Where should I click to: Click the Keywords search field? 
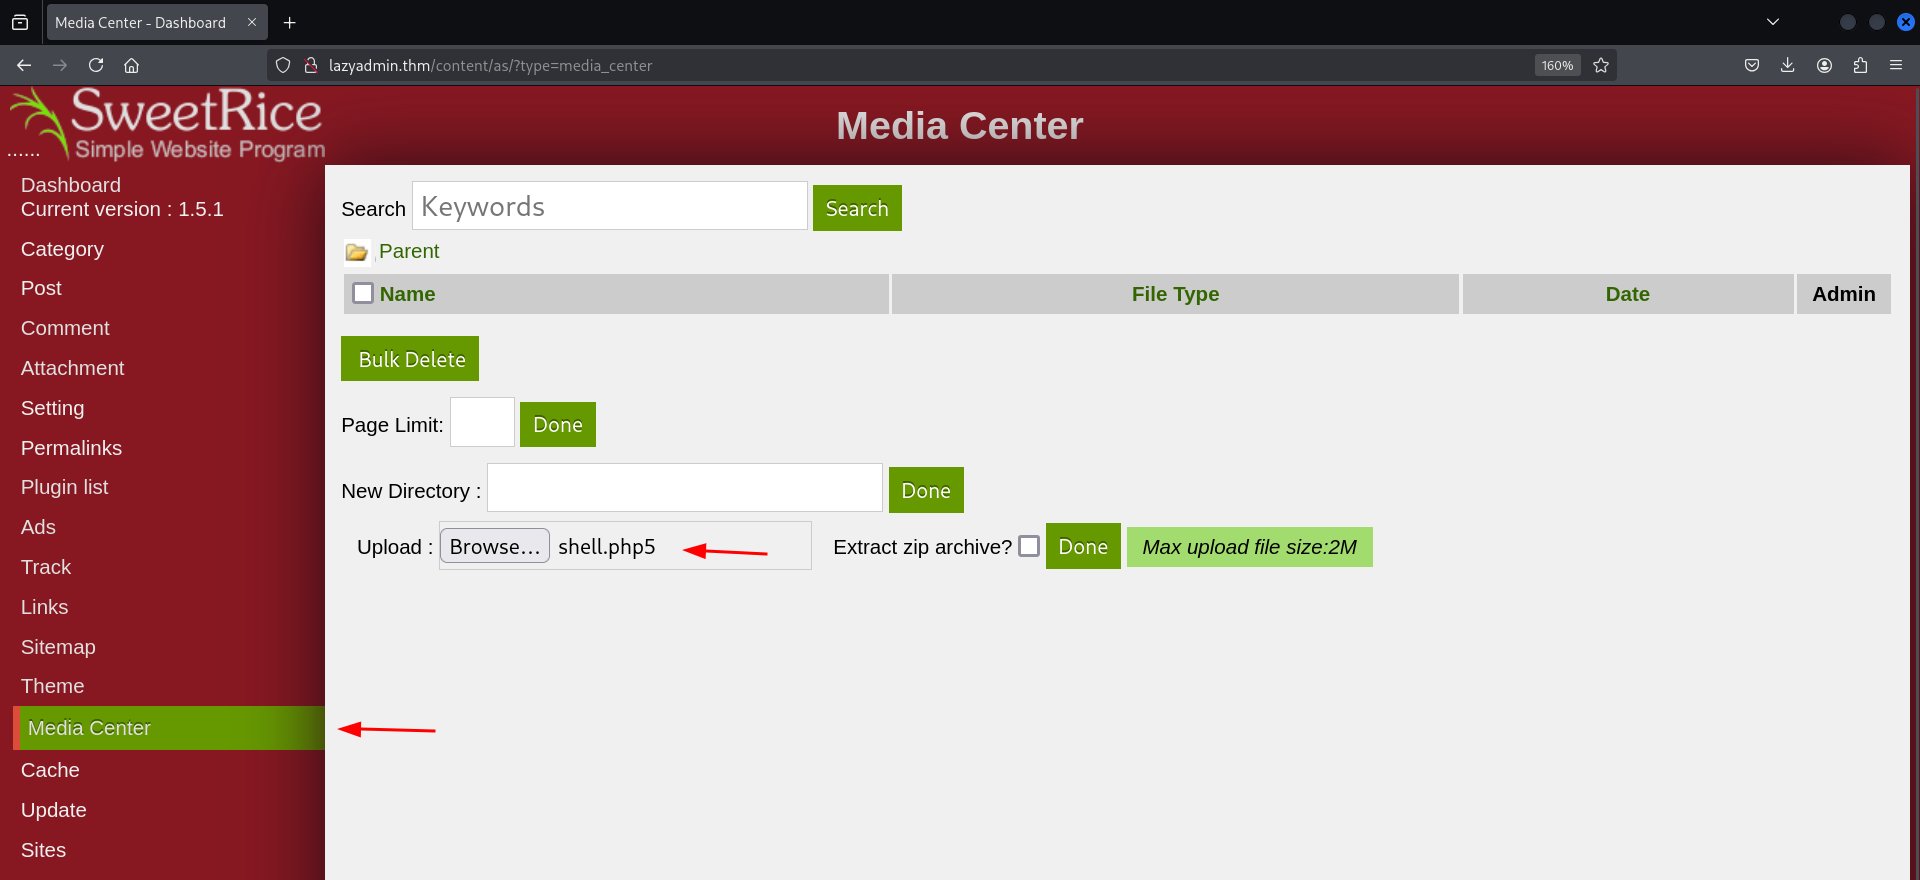tap(609, 206)
